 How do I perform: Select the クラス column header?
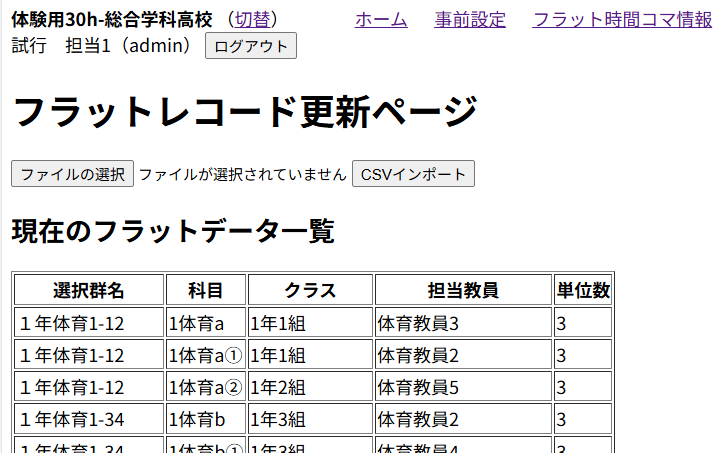coord(310,291)
